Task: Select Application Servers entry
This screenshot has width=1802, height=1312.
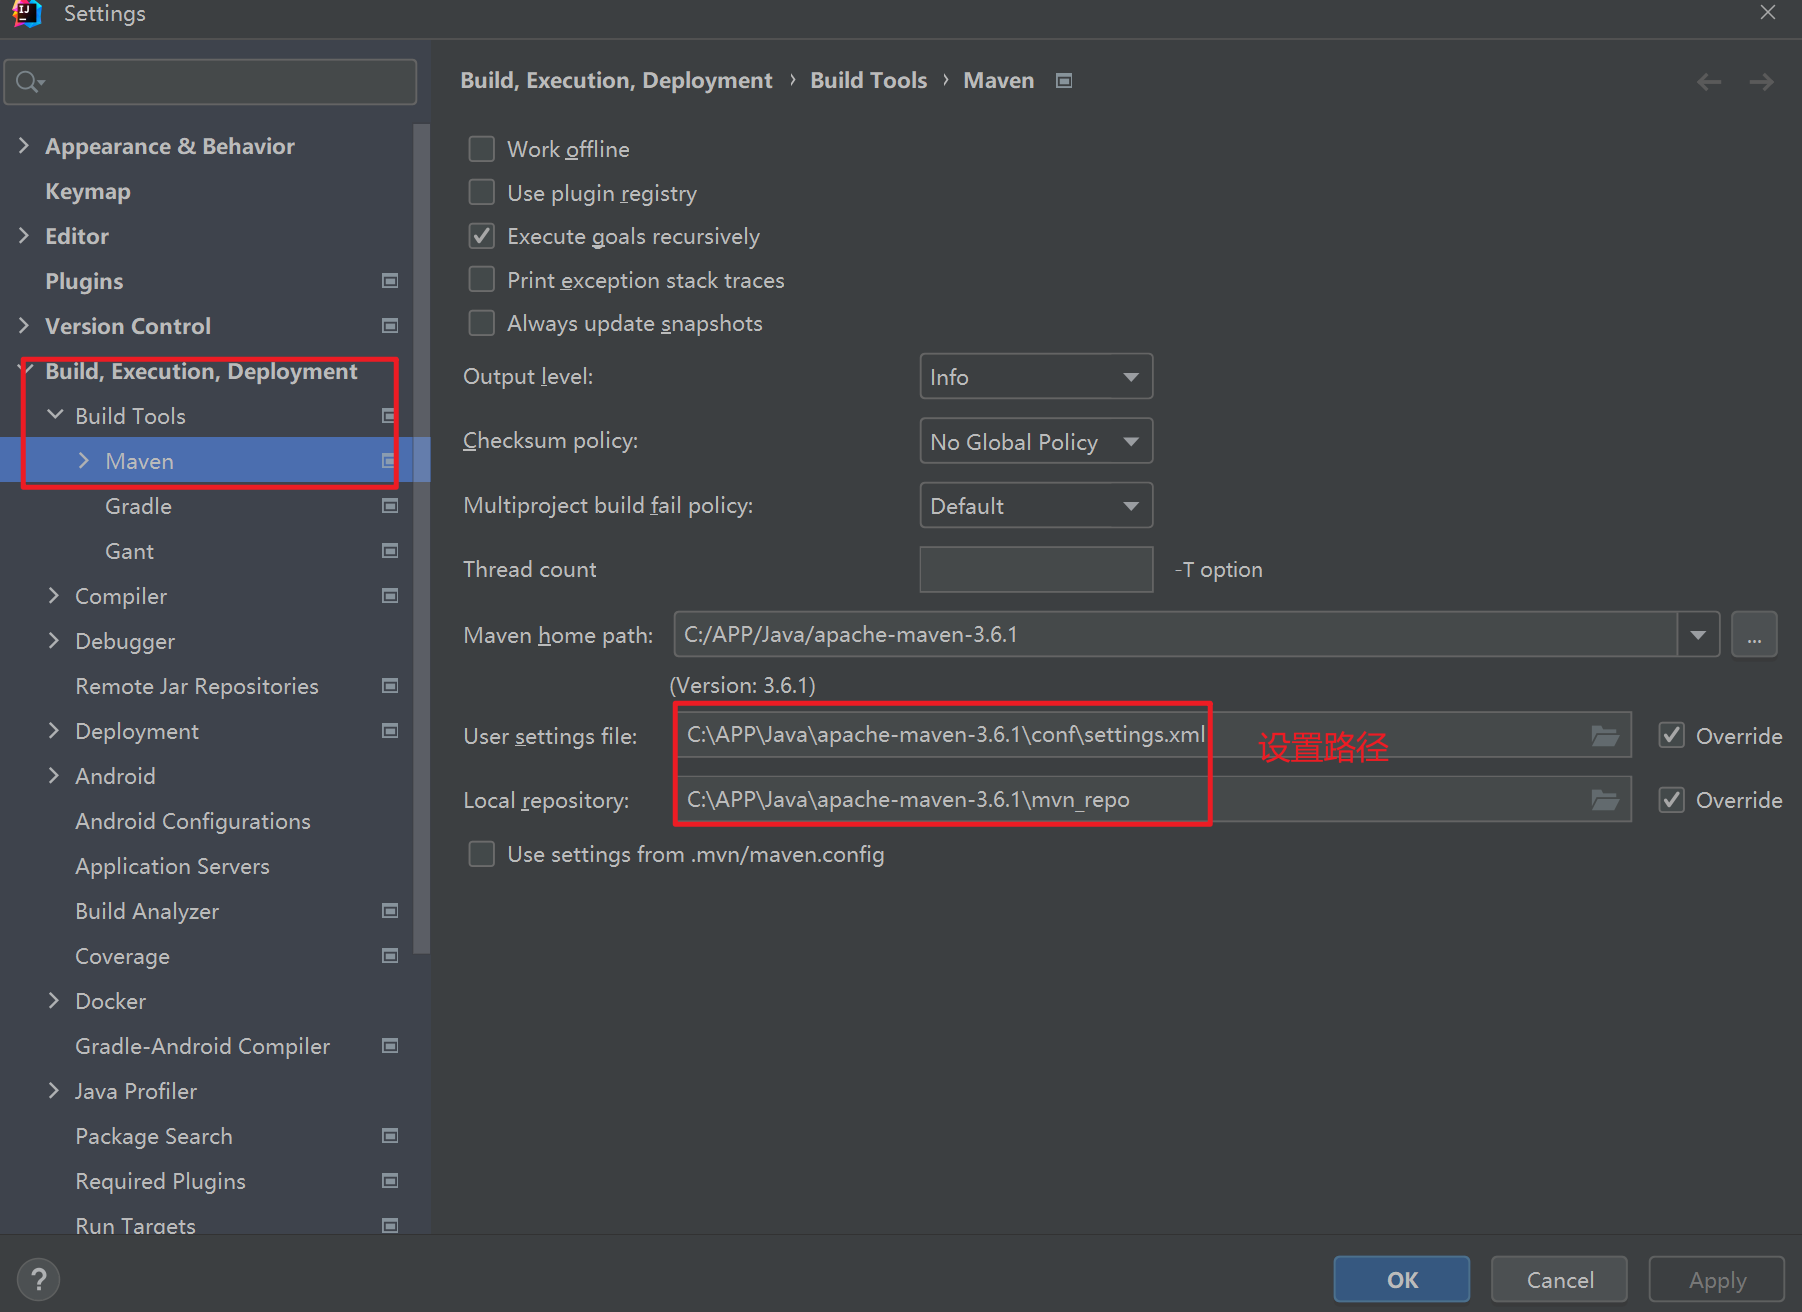Action: point(172,866)
